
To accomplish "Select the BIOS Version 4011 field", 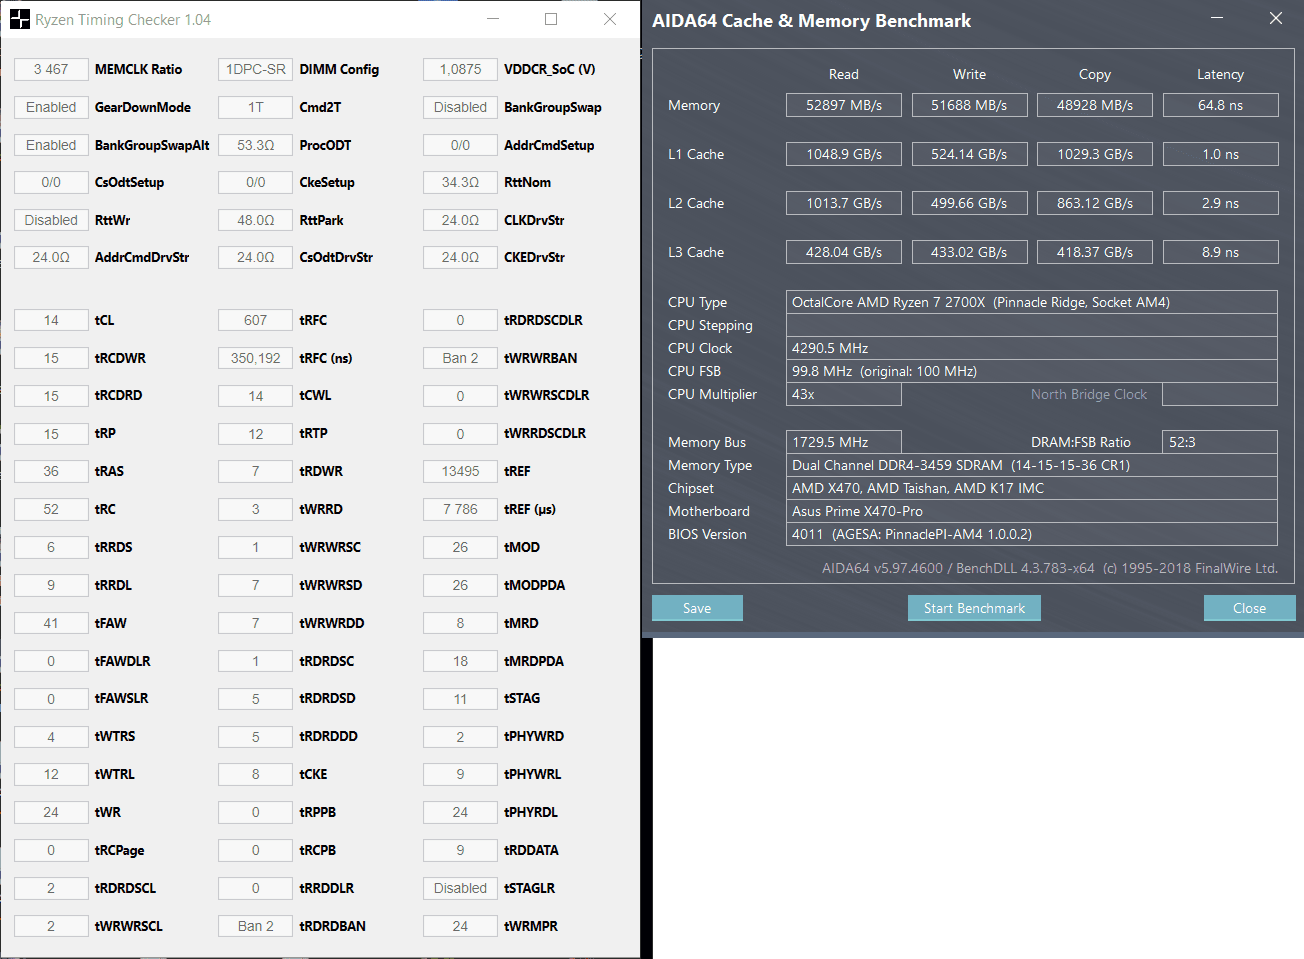I will coord(1032,534).
